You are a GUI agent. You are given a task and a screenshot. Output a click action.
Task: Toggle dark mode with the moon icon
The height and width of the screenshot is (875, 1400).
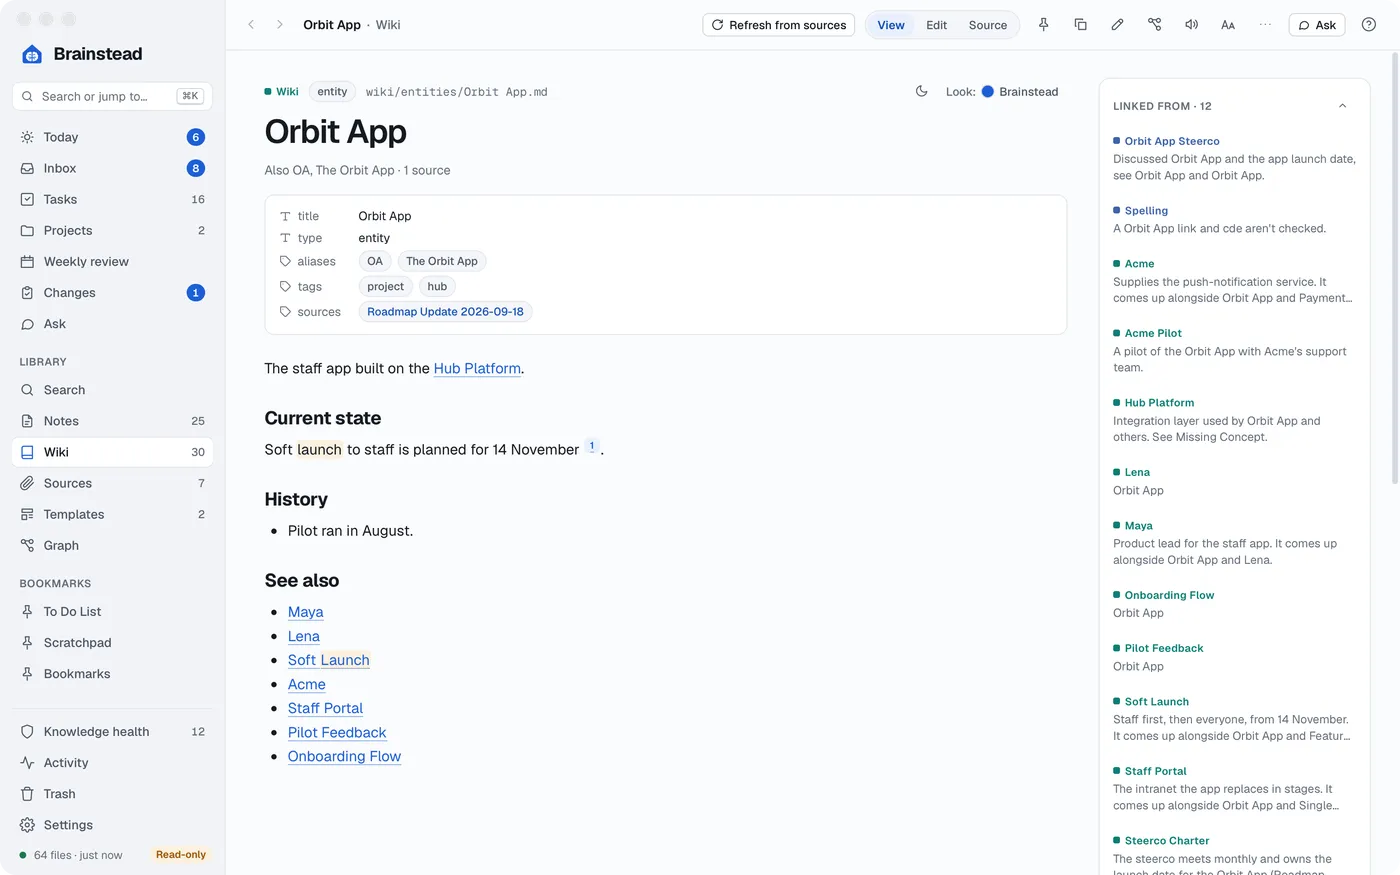[x=921, y=91]
